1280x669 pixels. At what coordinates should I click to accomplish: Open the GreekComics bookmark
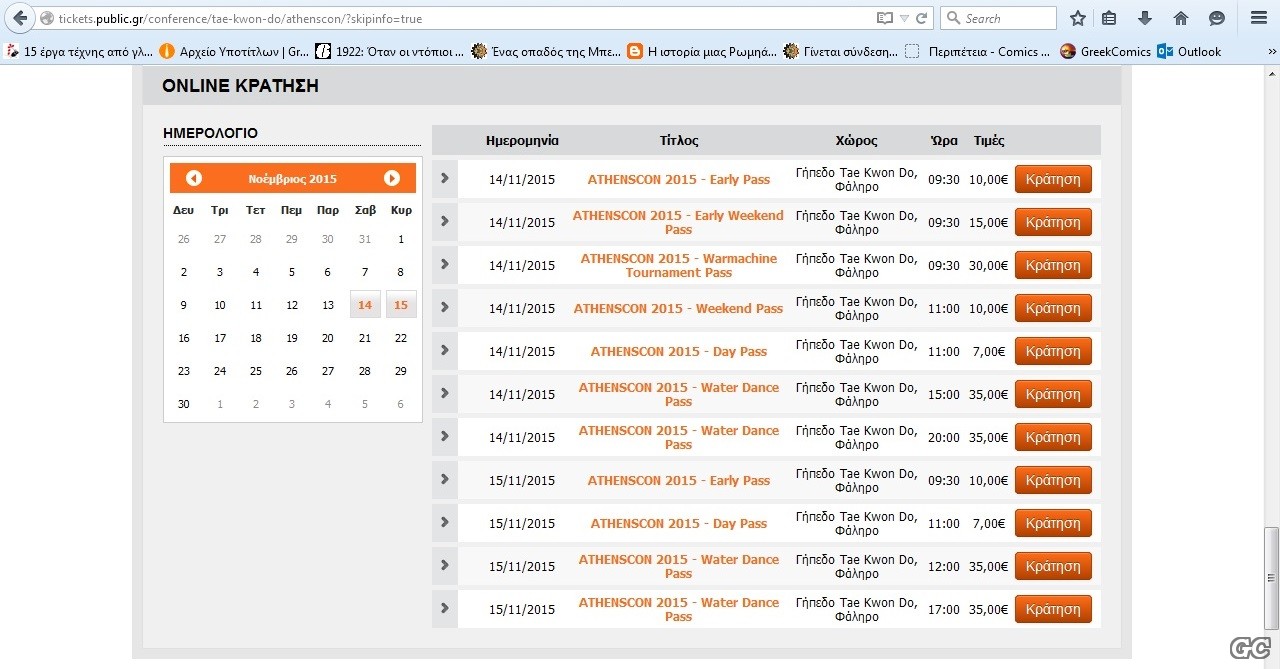point(1105,51)
